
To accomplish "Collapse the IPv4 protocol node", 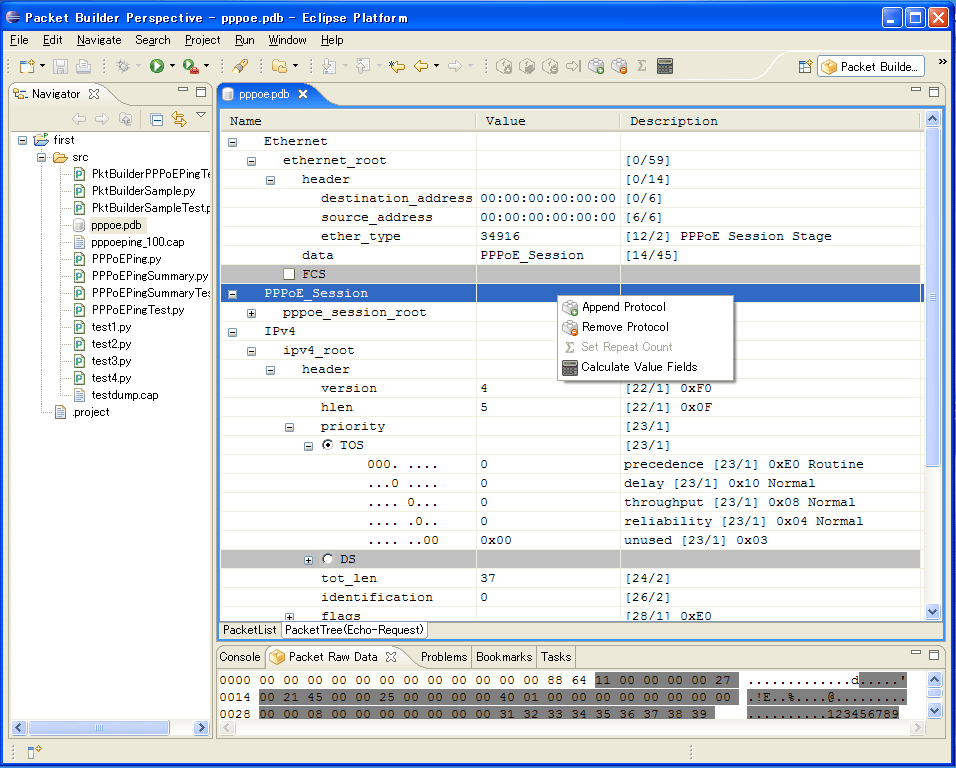I will pyautogui.click(x=232, y=332).
